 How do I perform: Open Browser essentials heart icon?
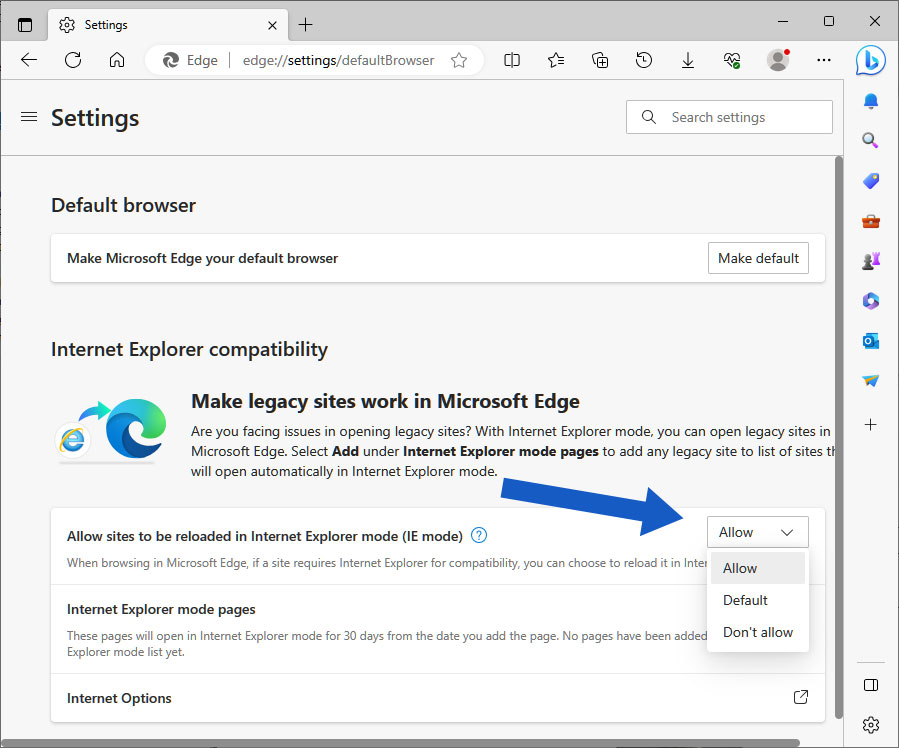click(732, 60)
